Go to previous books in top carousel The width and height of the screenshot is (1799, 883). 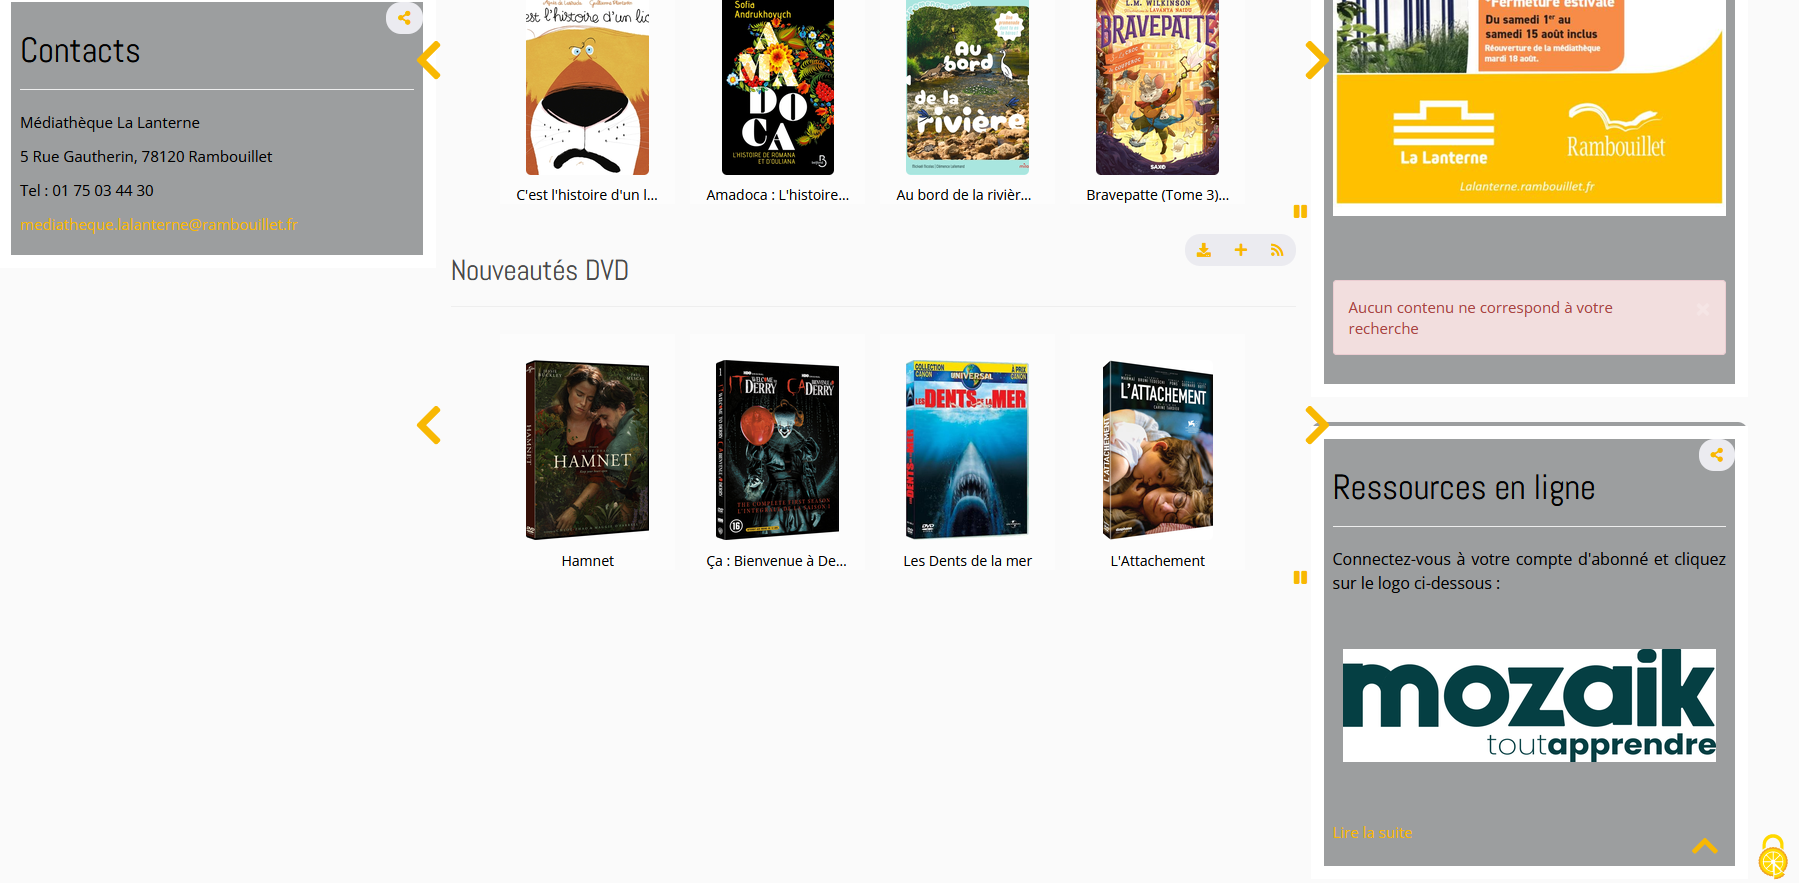pos(429,60)
